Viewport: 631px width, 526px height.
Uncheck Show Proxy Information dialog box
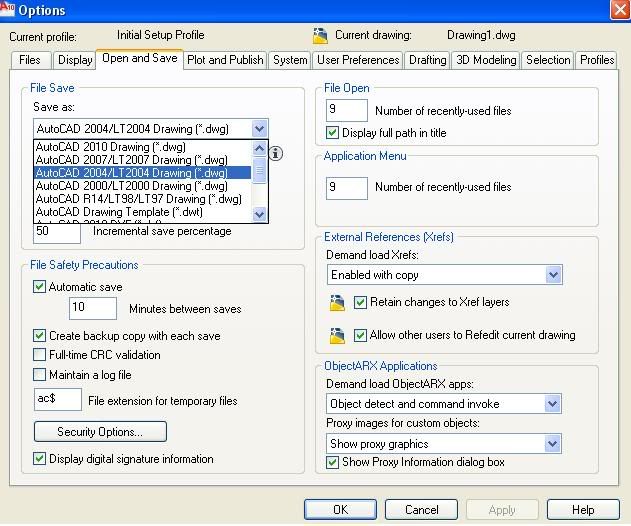point(332,462)
